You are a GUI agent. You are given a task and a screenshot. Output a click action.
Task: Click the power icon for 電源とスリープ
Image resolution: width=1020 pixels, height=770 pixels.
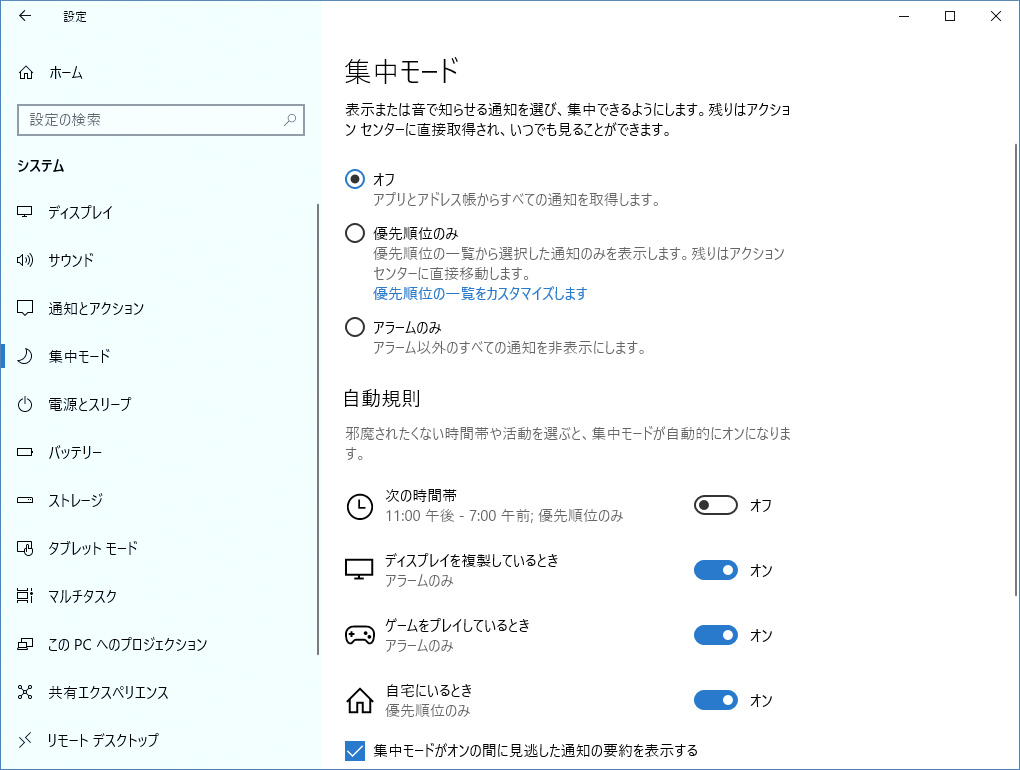[26, 405]
